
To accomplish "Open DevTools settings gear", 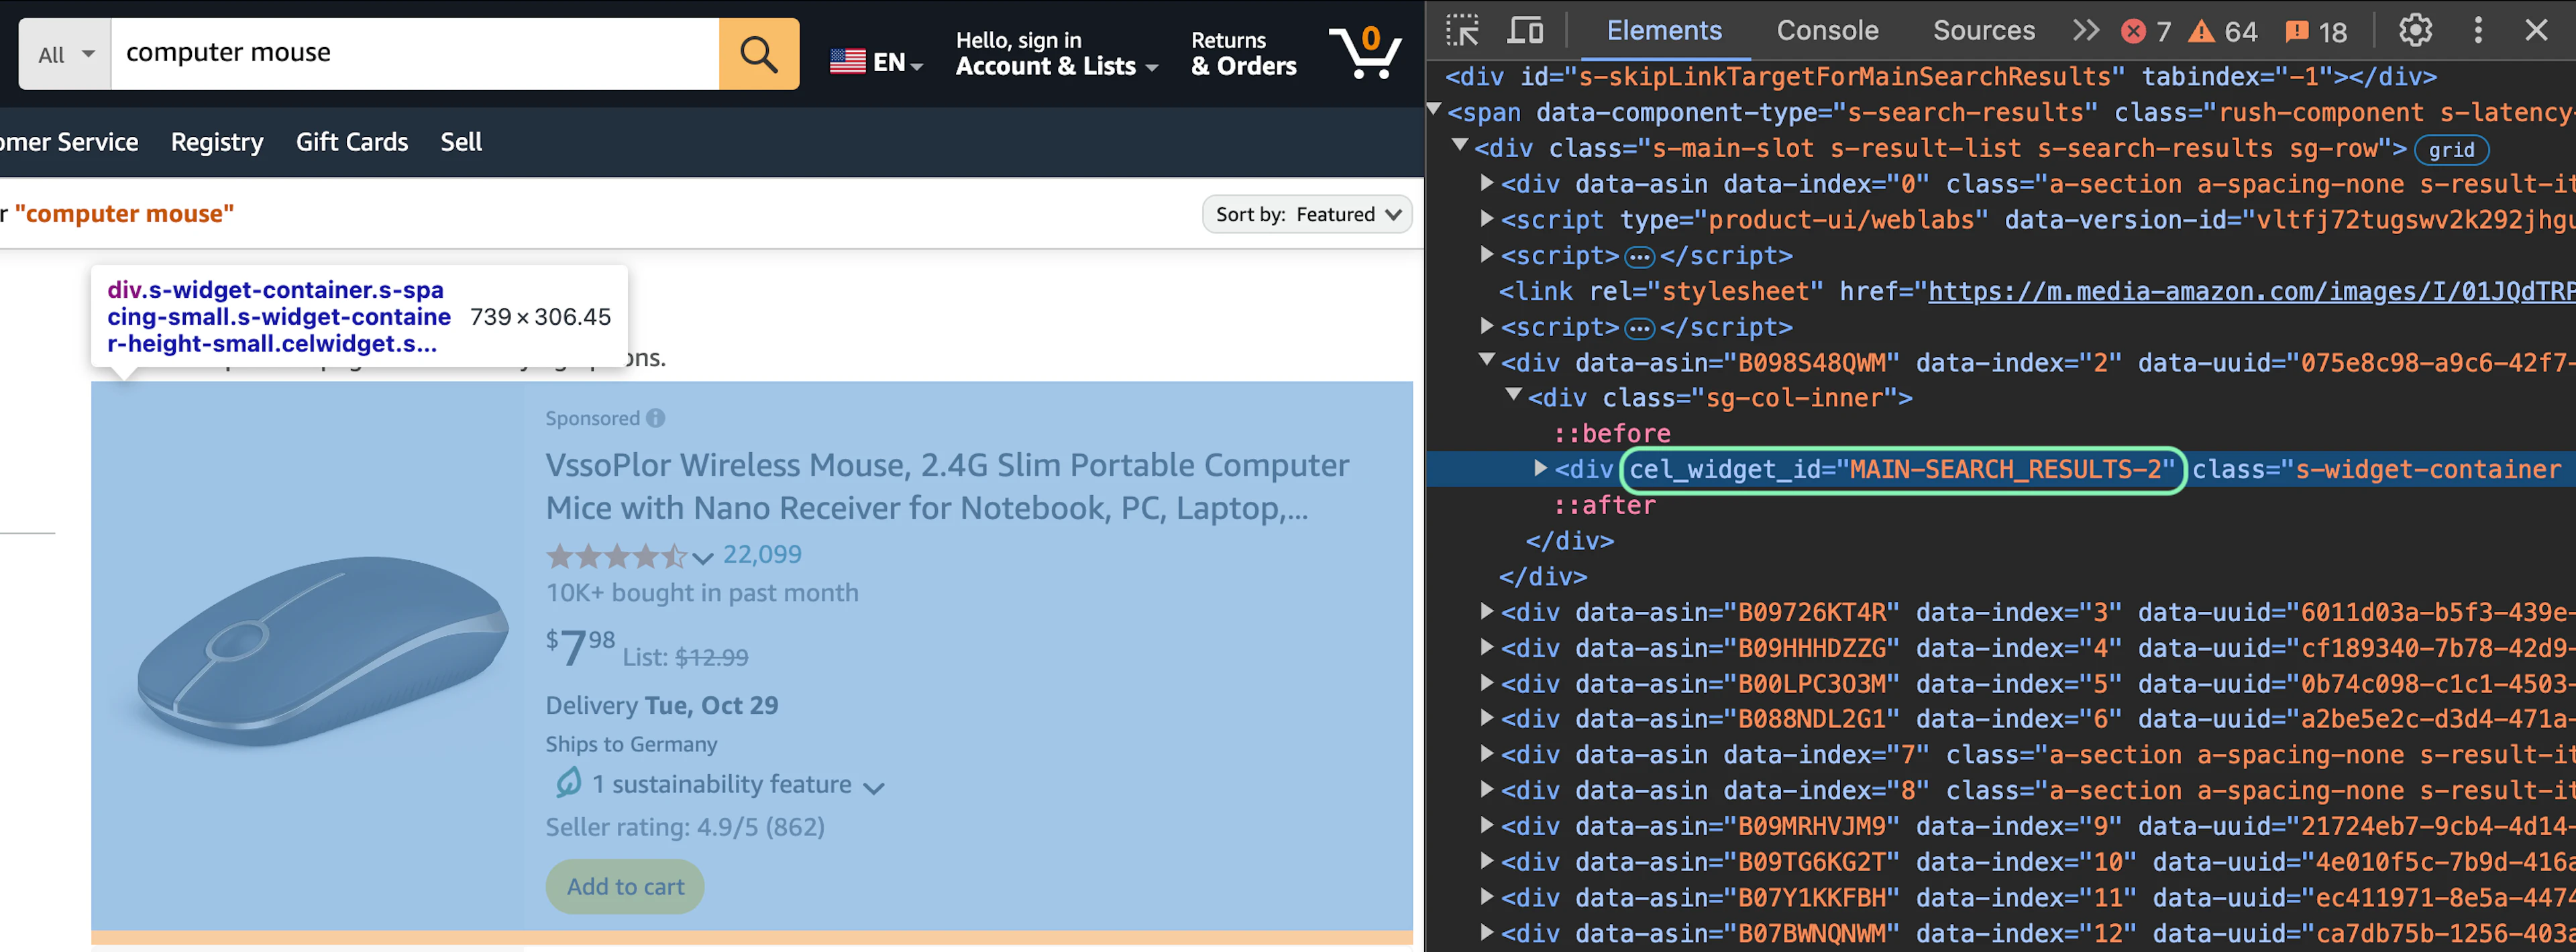I will [x=2415, y=30].
